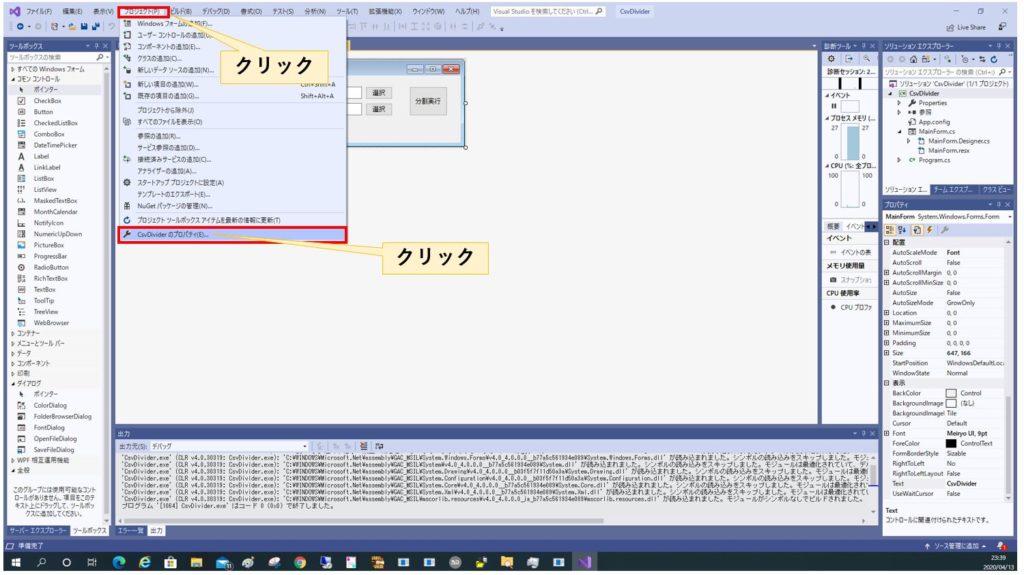Select the ProgressBar toolbox control
Viewport: 1024px width, 575px height.
50,257
